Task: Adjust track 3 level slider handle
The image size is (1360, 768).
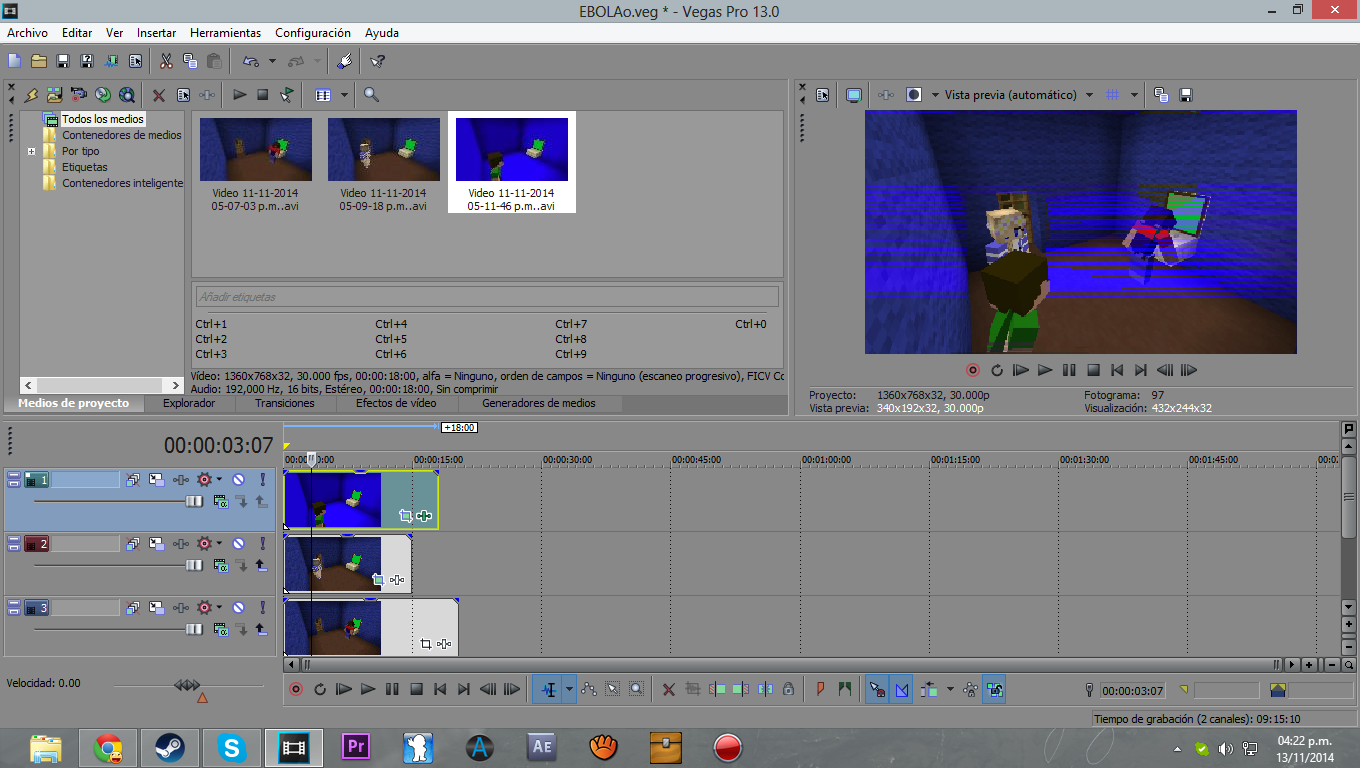Action: coord(194,629)
